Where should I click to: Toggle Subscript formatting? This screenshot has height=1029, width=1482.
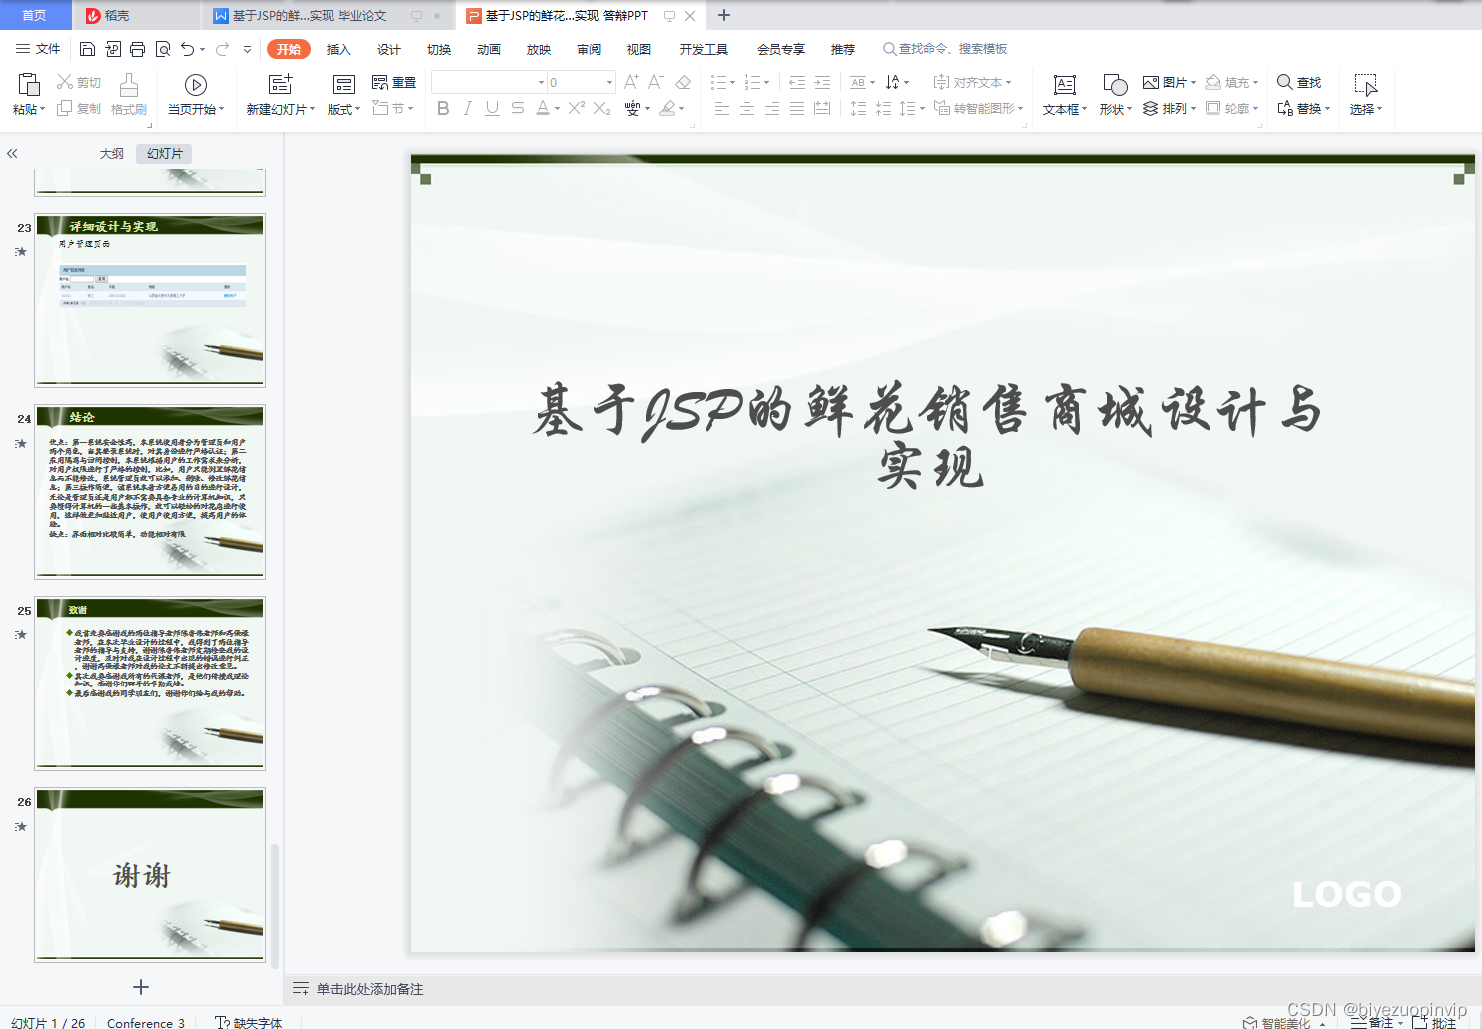602,108
